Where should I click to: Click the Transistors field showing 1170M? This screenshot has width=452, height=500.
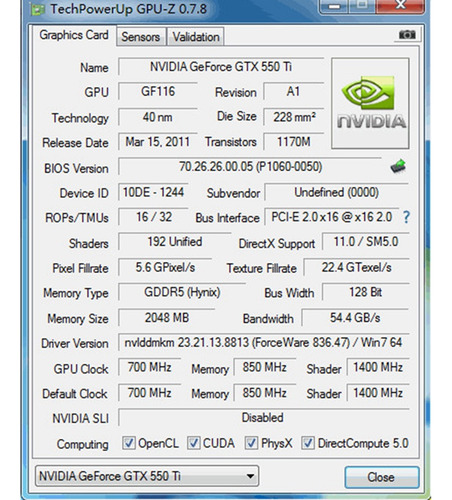293,142
